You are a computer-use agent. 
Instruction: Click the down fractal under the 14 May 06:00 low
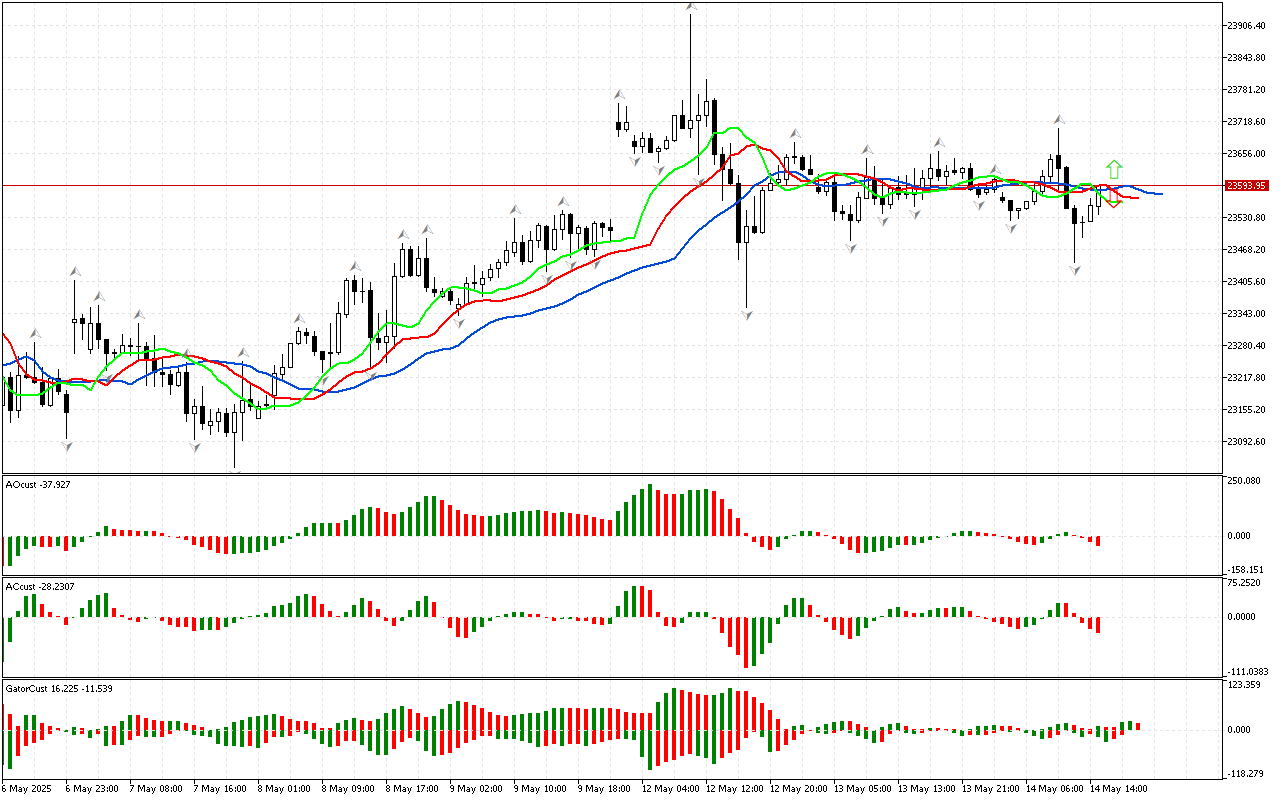coord(1075,270)
